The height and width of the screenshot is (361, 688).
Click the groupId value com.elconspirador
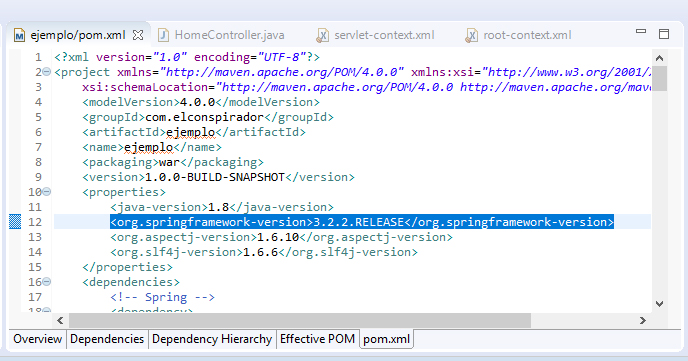pos(204,117)
